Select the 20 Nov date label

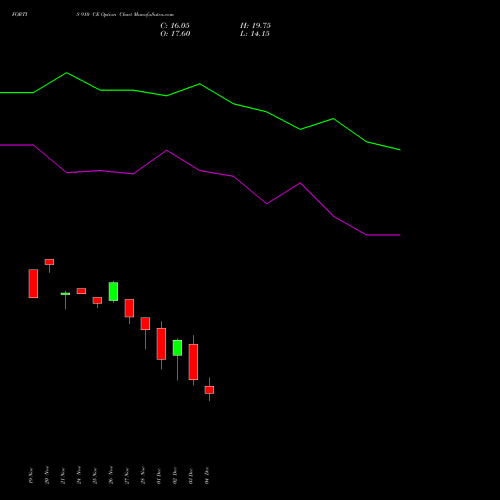click(x=47, y=475)
